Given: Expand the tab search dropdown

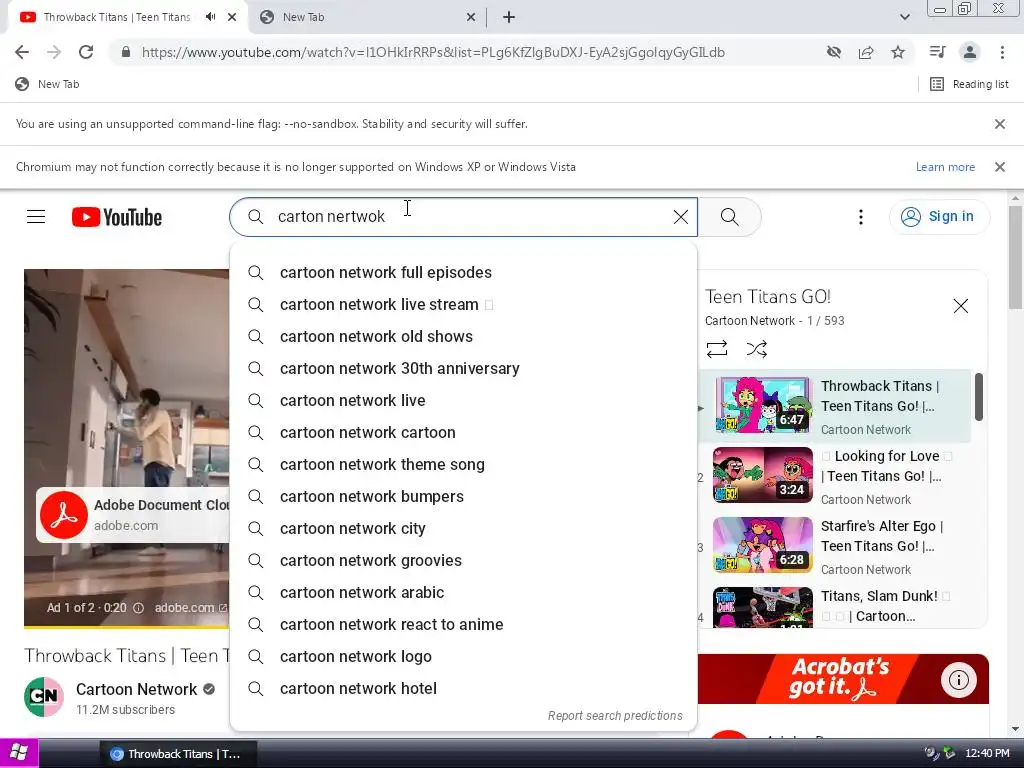Looking at the screenshot, I should point(904,17).
